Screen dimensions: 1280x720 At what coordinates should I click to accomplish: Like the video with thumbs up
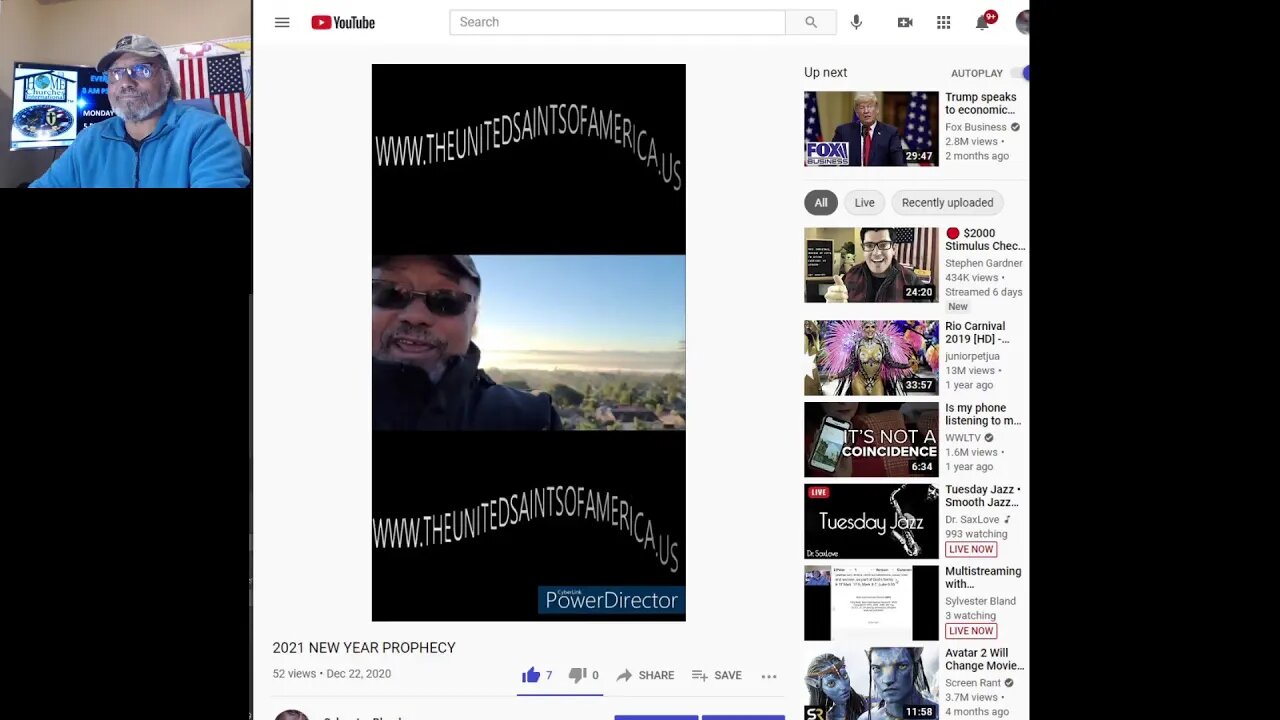[x=537, y=675]
